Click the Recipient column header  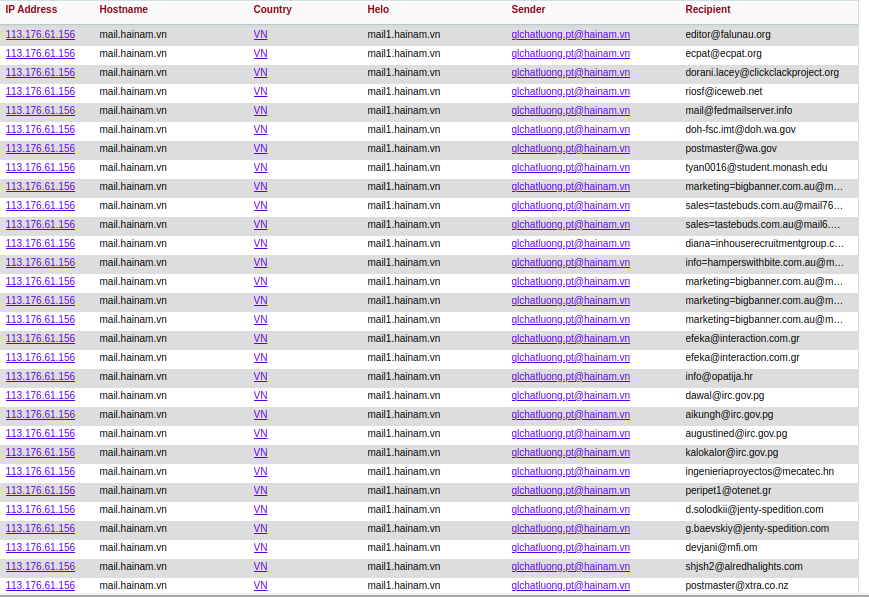(708, 9)
